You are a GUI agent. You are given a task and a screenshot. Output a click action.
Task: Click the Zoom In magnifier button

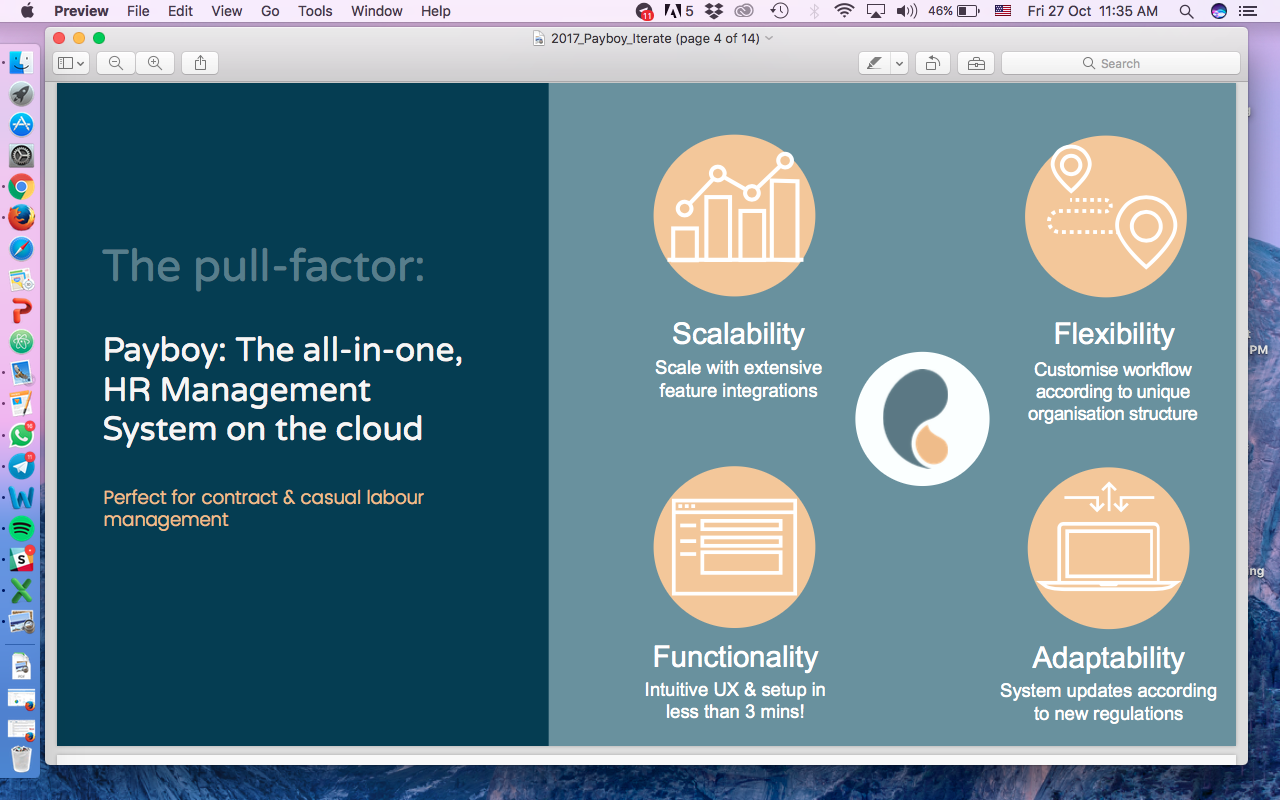(x=155, y=63)
